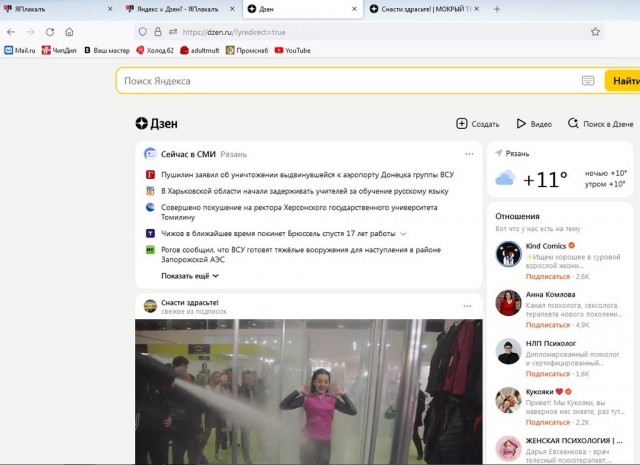Go back with the browser back arrow
Viewport: 640px width, 465px height.
click(x=11, y=32)
